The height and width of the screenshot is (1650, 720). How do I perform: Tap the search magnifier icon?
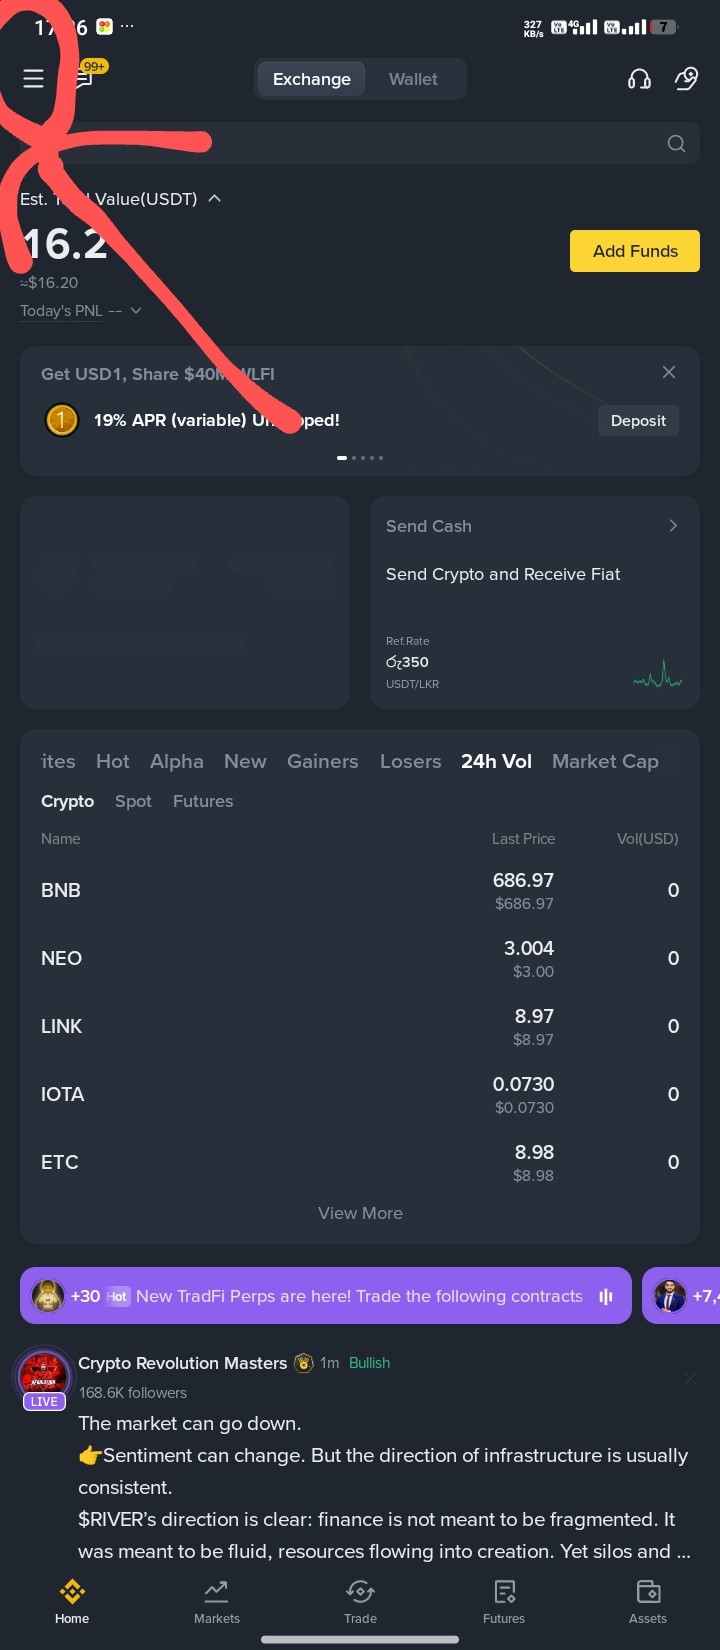click(x=676, y=144)
